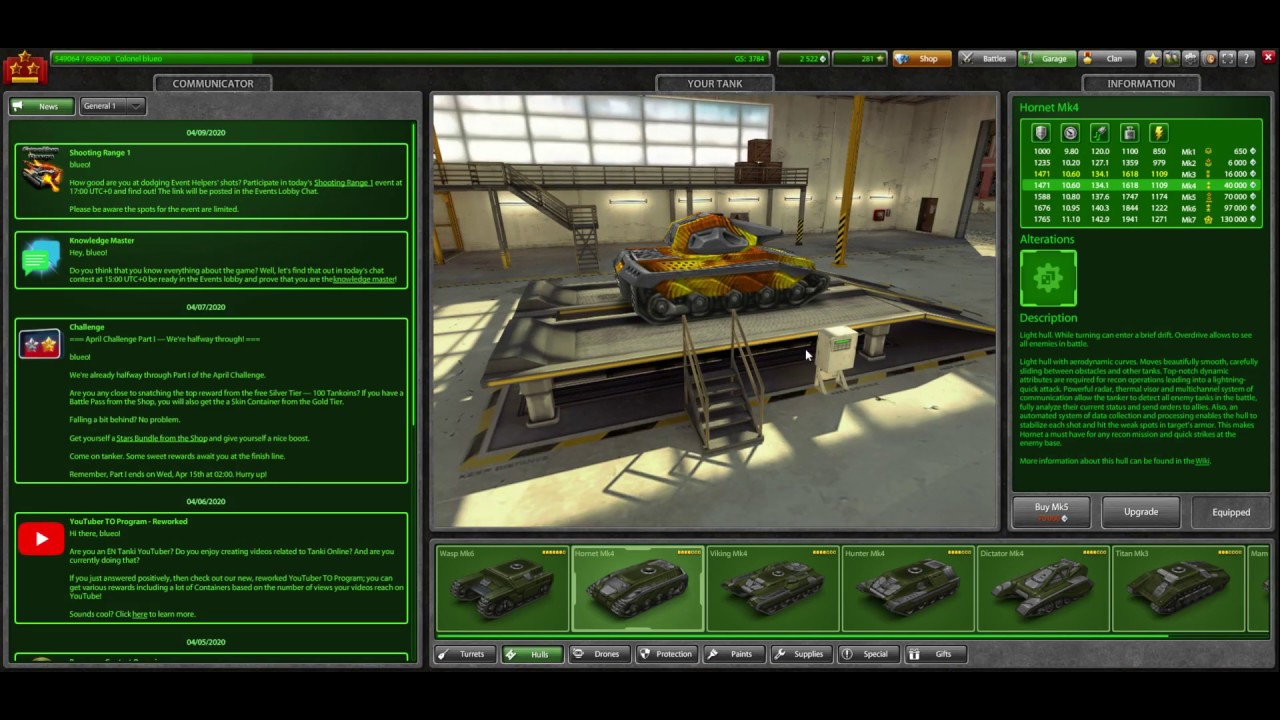The width and height of the screenshot is (1280, 720).
Task: Select the Hornet Mk4 hull thumbnail
Action: click(x=637, y=589)
